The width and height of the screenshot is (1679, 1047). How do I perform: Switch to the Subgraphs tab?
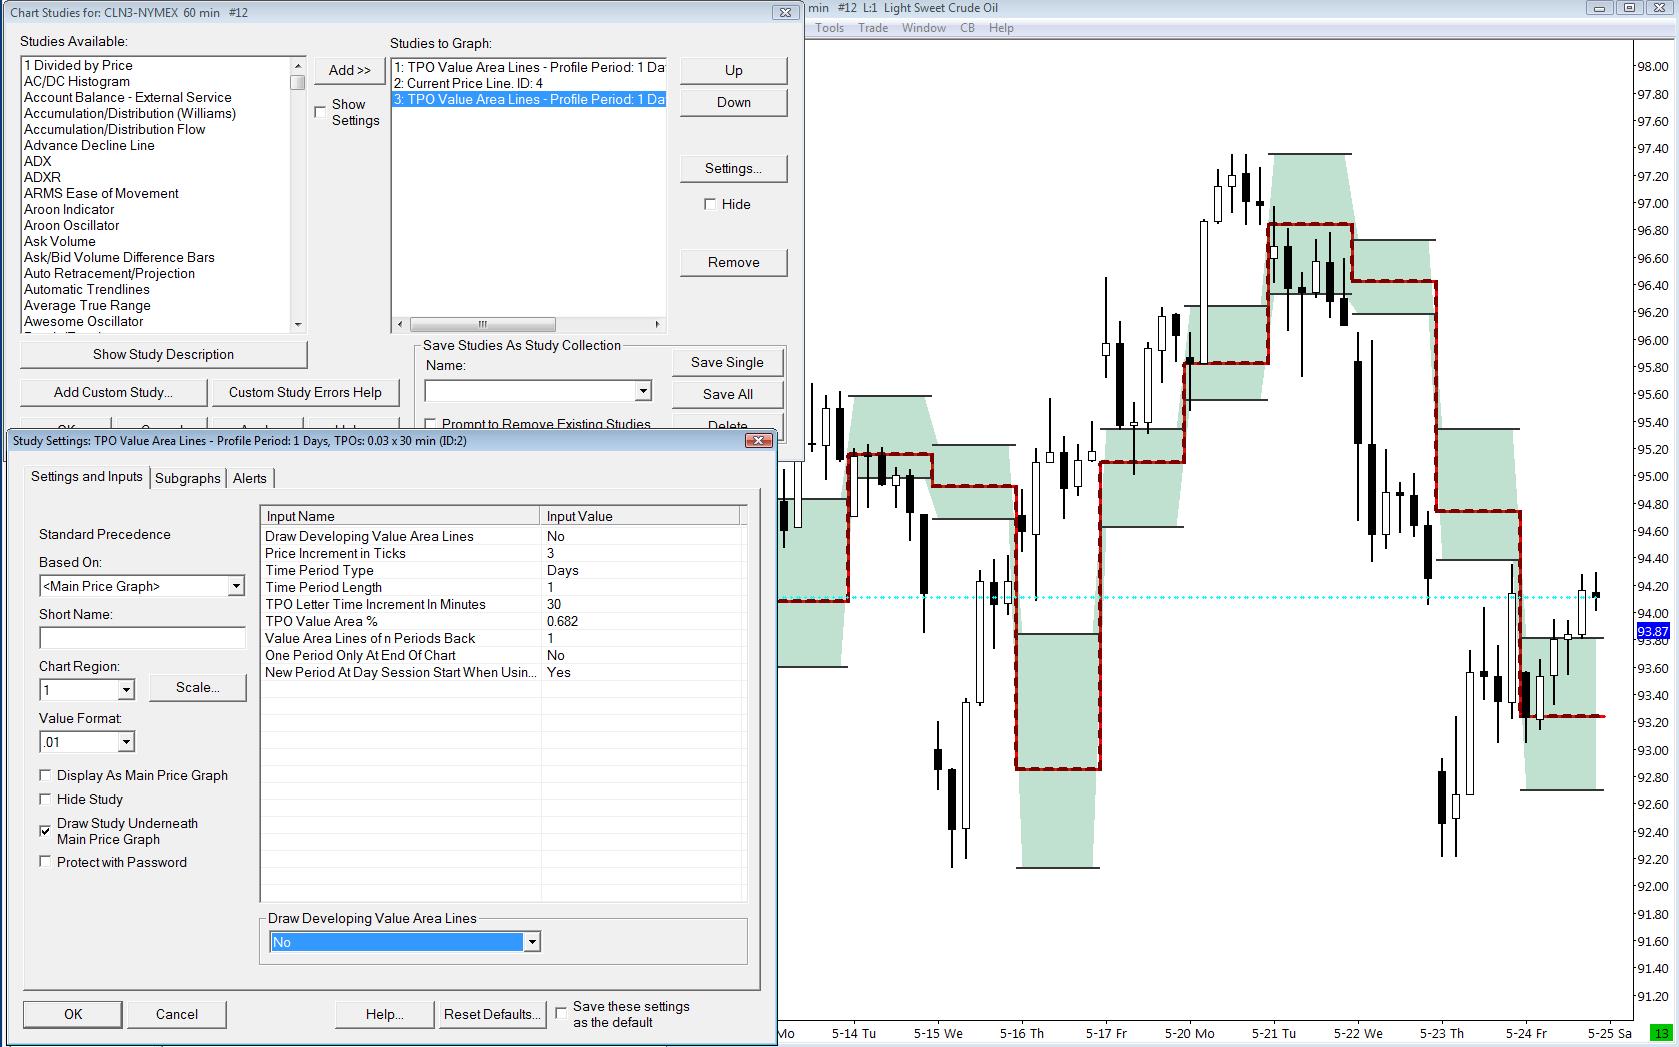click(x=188, y=478)
